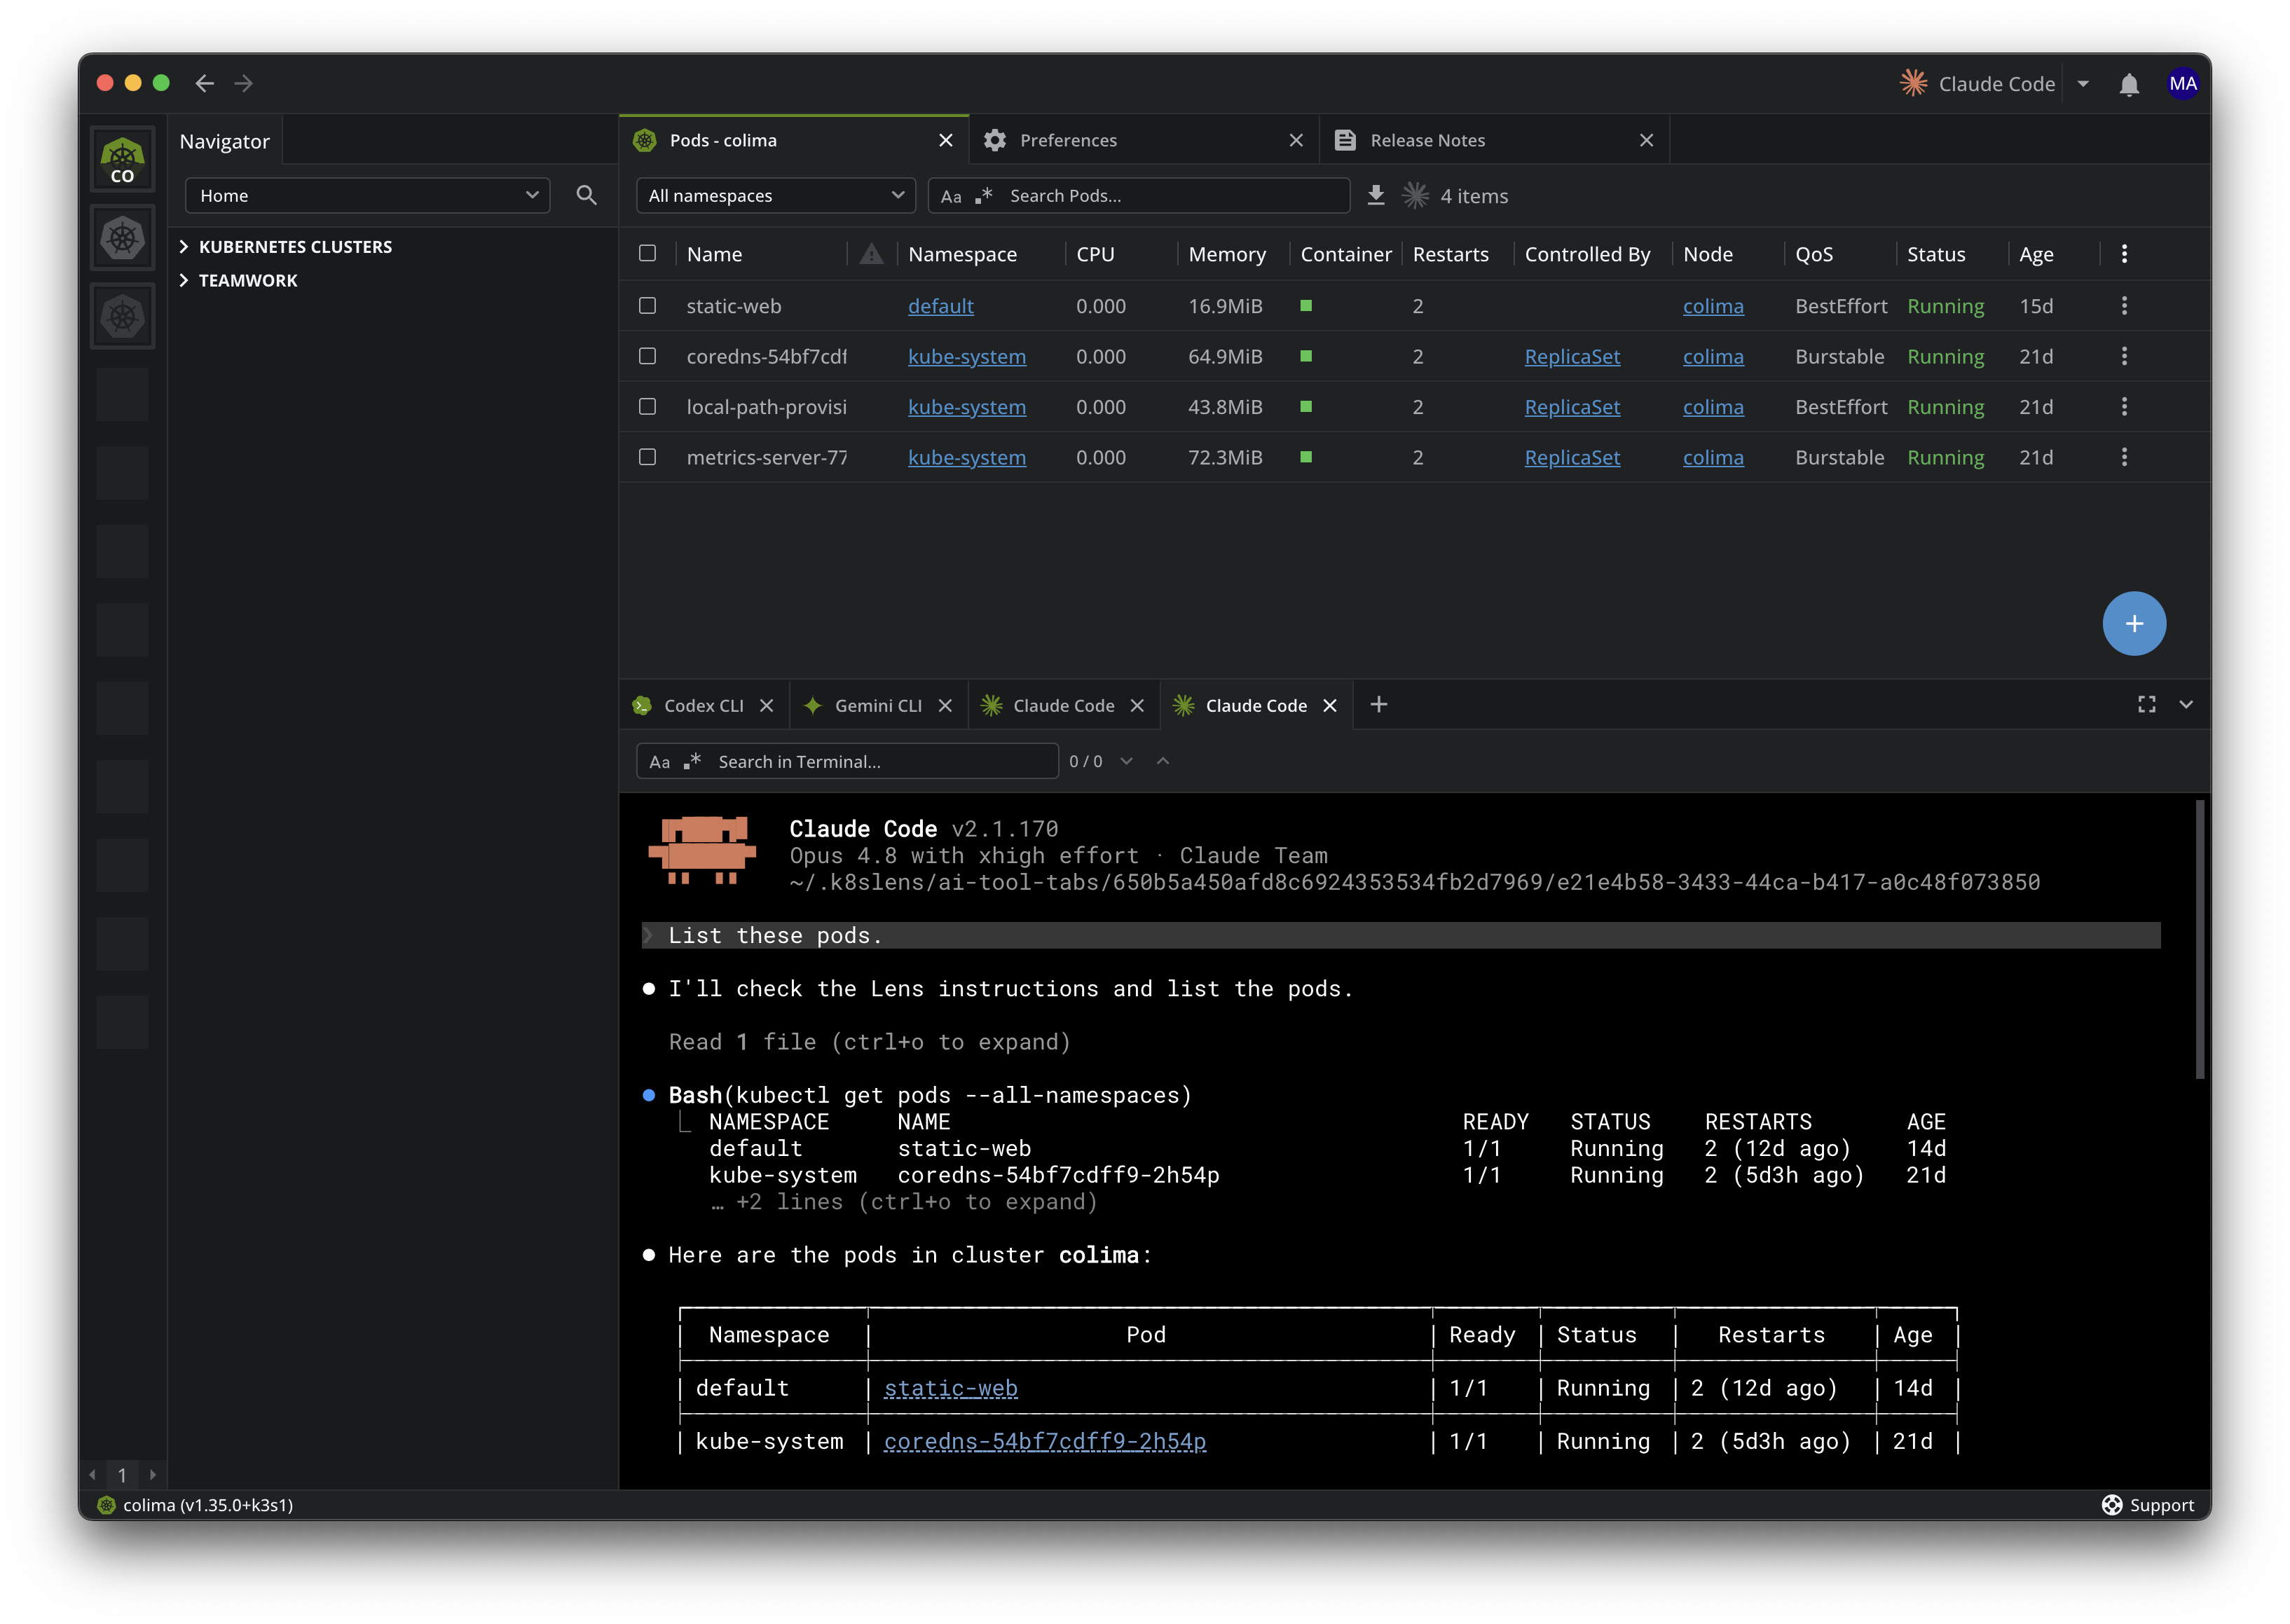2290x1624 pixels.
Task: Open row actions menu for metrics-server pod
Action: (2124, 457)
